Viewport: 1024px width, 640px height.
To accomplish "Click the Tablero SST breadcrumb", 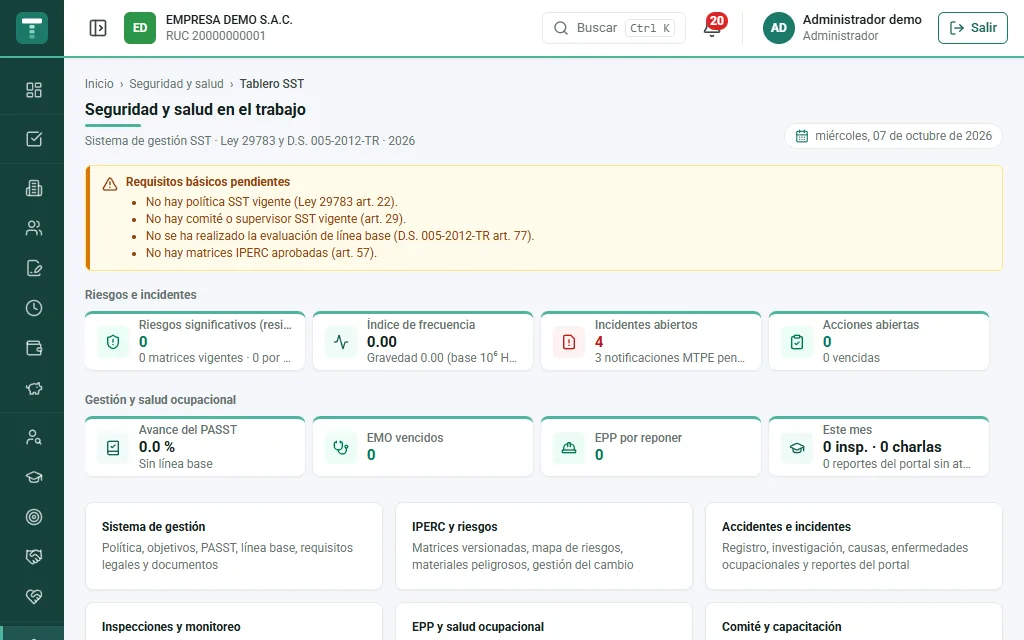I will (x=272, y=84).
